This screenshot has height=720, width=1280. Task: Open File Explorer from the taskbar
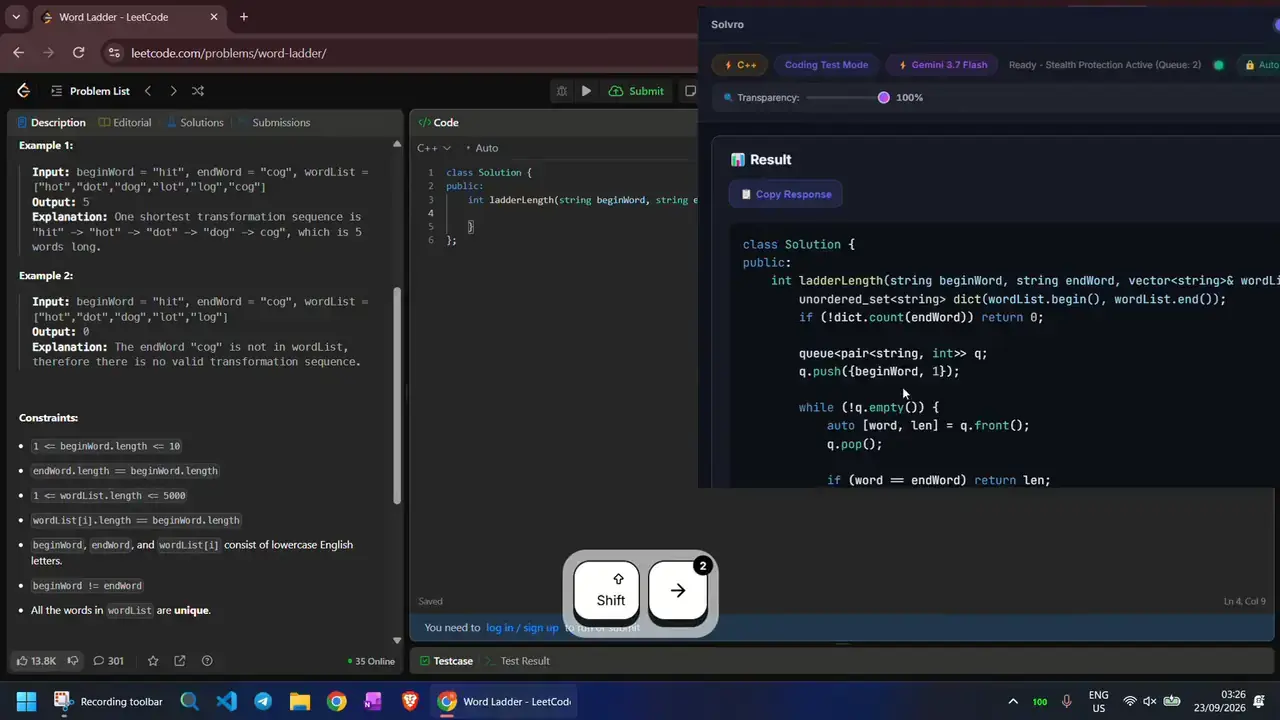(300, 701)
